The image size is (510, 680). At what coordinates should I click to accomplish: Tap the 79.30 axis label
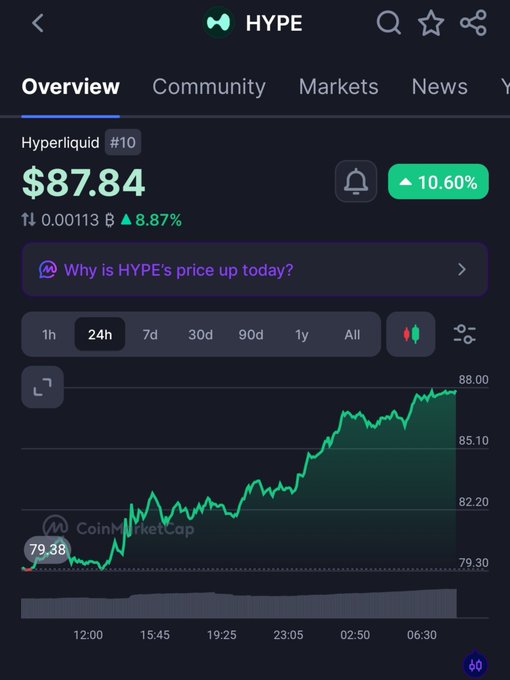coord(474,563)
